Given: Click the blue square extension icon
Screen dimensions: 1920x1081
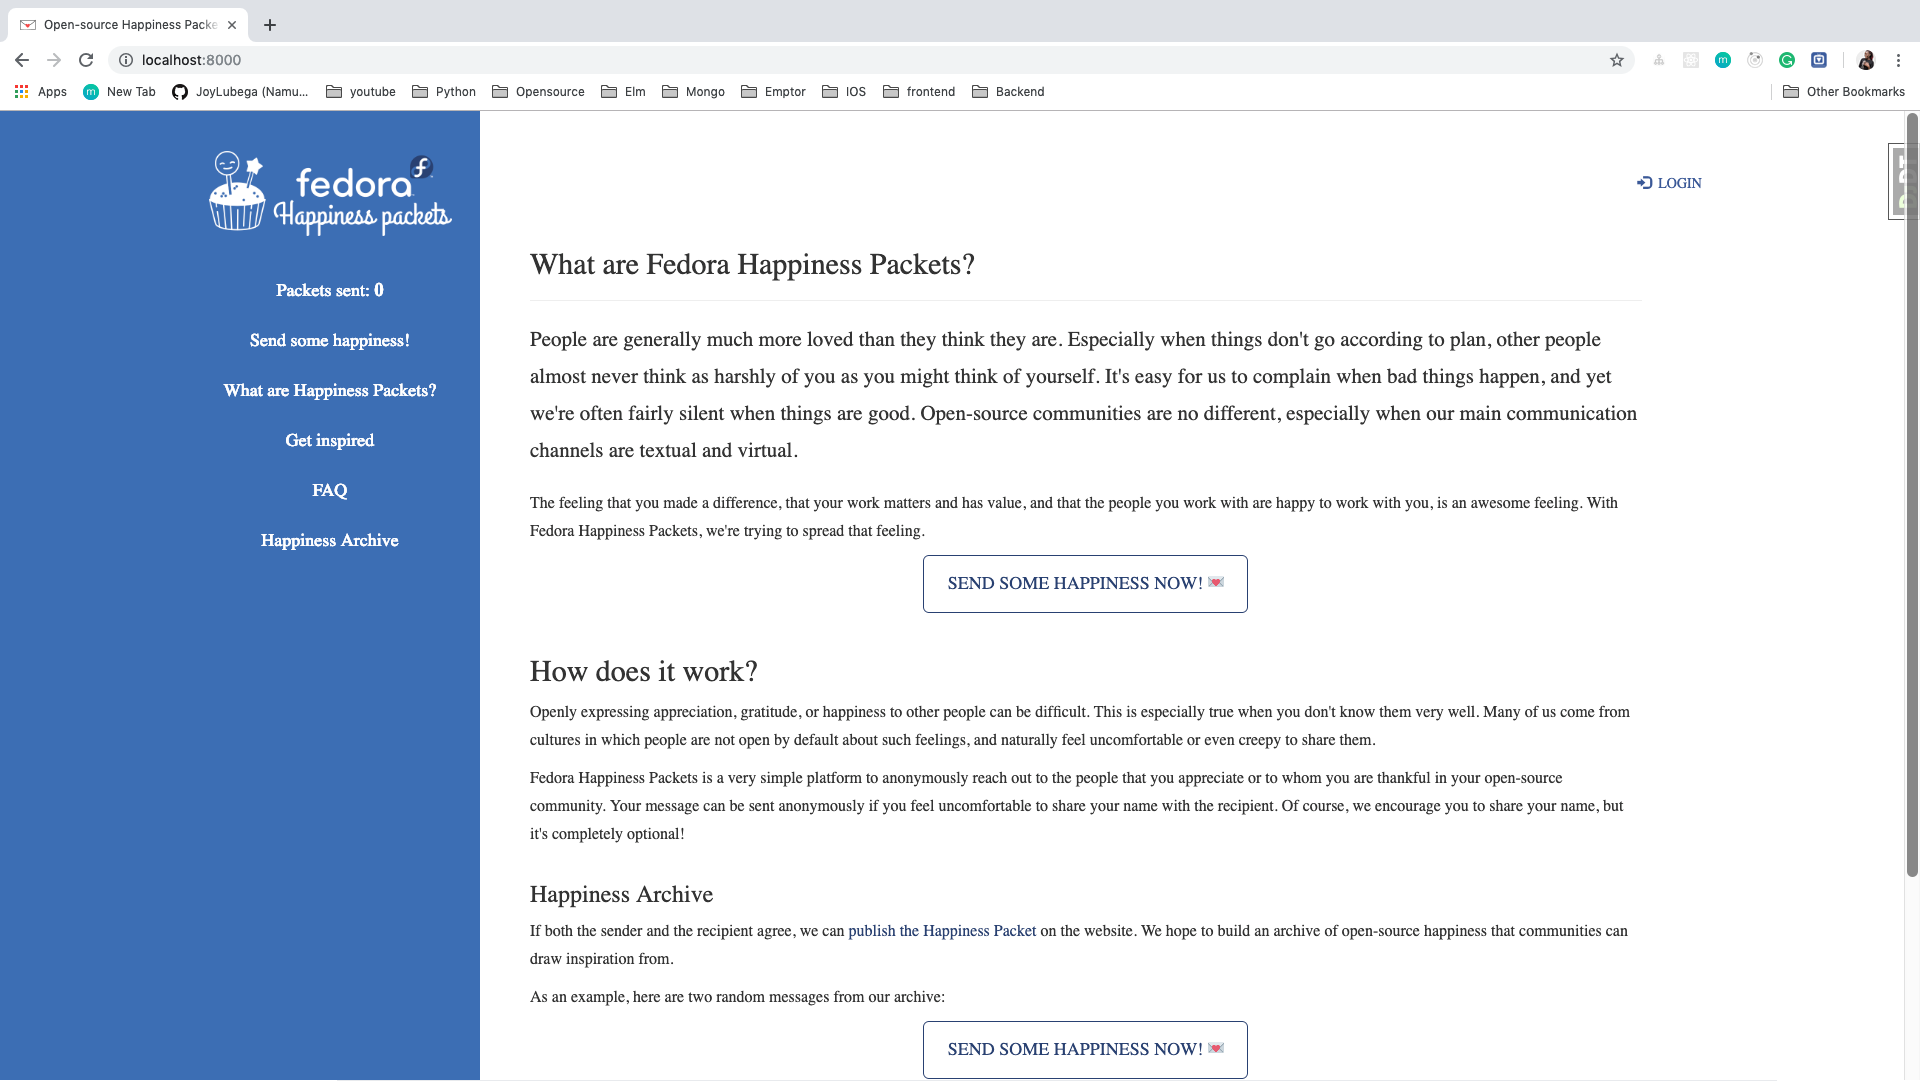Looking at the screenshot, I should [x=1819, y=60].
